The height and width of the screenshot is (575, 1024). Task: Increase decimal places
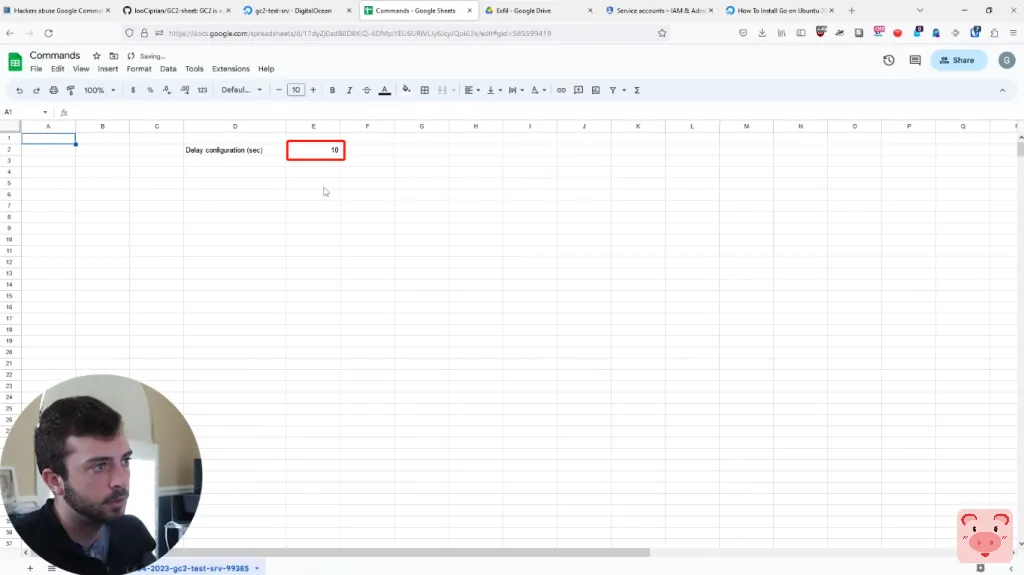185,90
